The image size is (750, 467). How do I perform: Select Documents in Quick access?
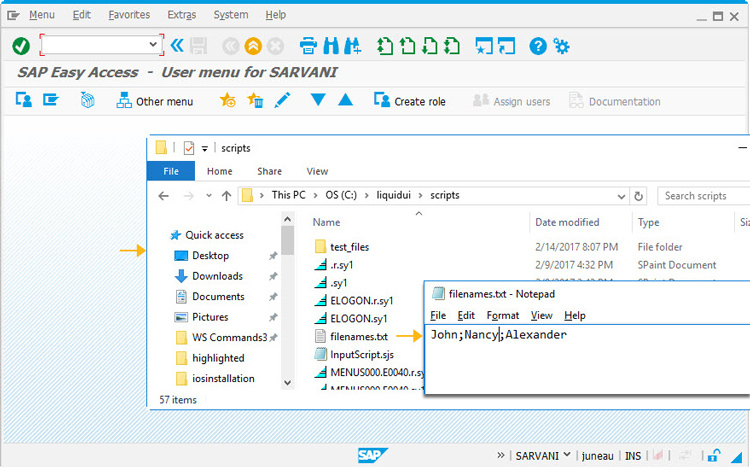(218, 297)
